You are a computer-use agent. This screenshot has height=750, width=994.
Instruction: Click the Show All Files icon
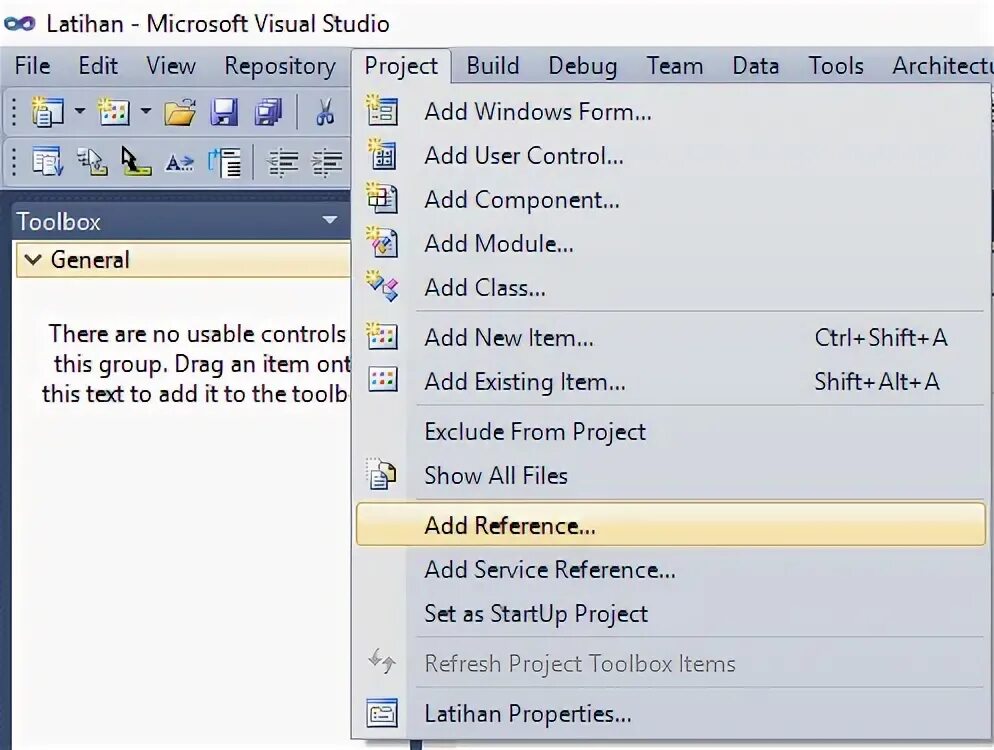(x=382, y=474)
